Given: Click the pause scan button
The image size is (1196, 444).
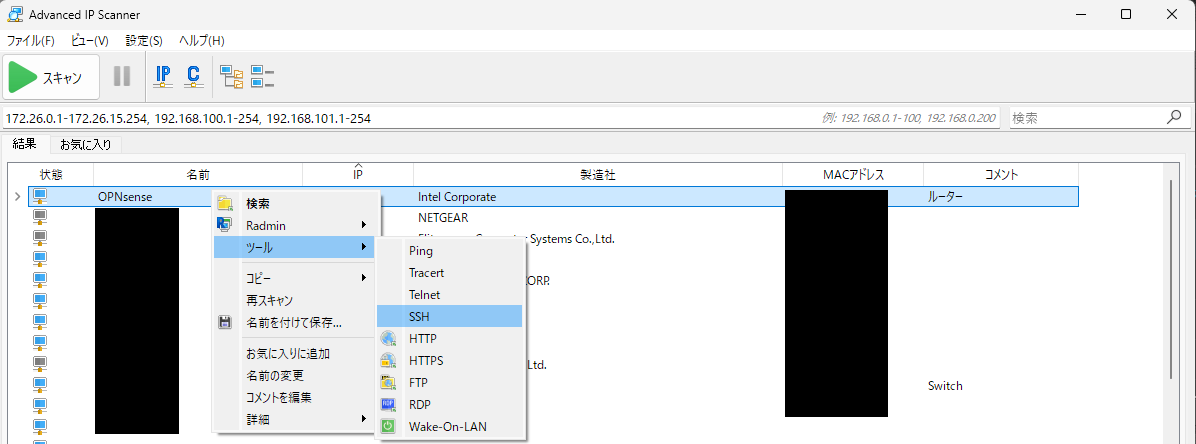Looking at the screenshot, I should [122, 76].
